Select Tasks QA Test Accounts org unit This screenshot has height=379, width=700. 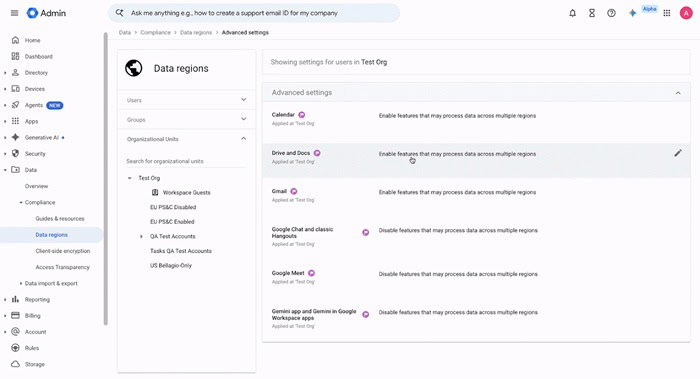180,251
